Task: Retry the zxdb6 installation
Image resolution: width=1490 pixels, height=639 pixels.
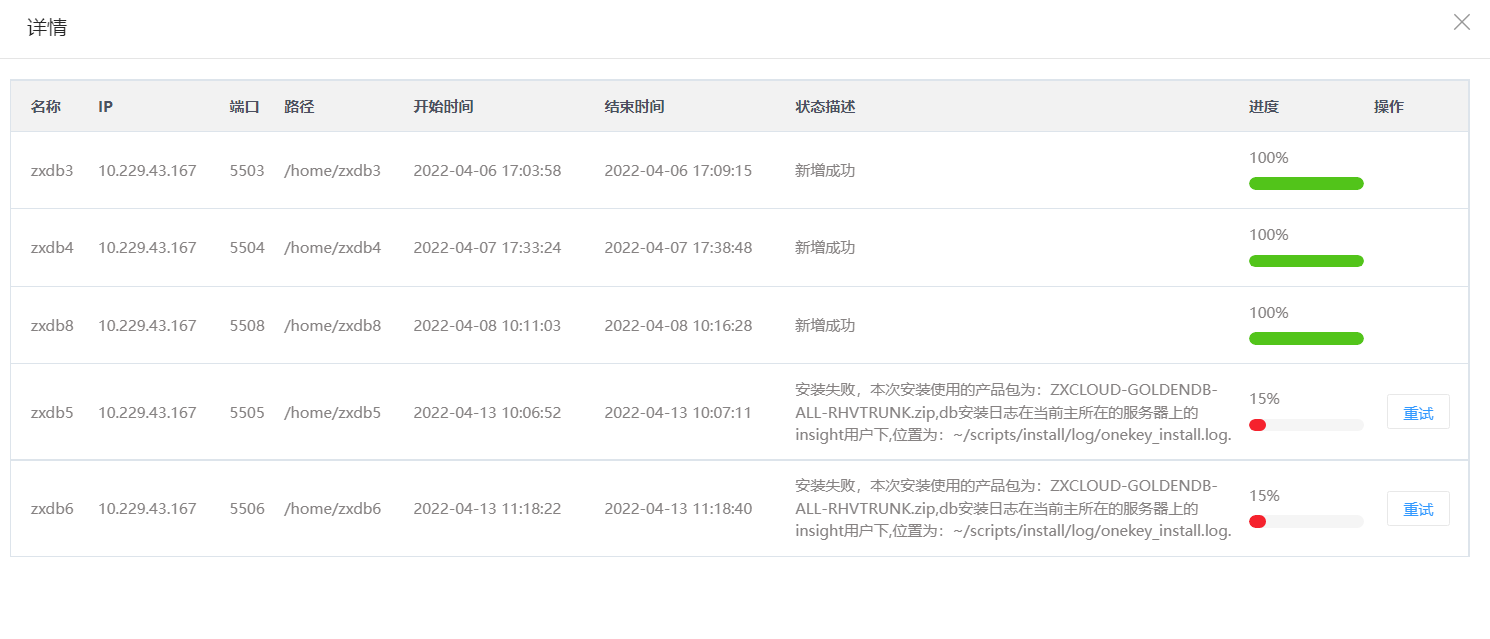Action: [x=1417, y=509]
